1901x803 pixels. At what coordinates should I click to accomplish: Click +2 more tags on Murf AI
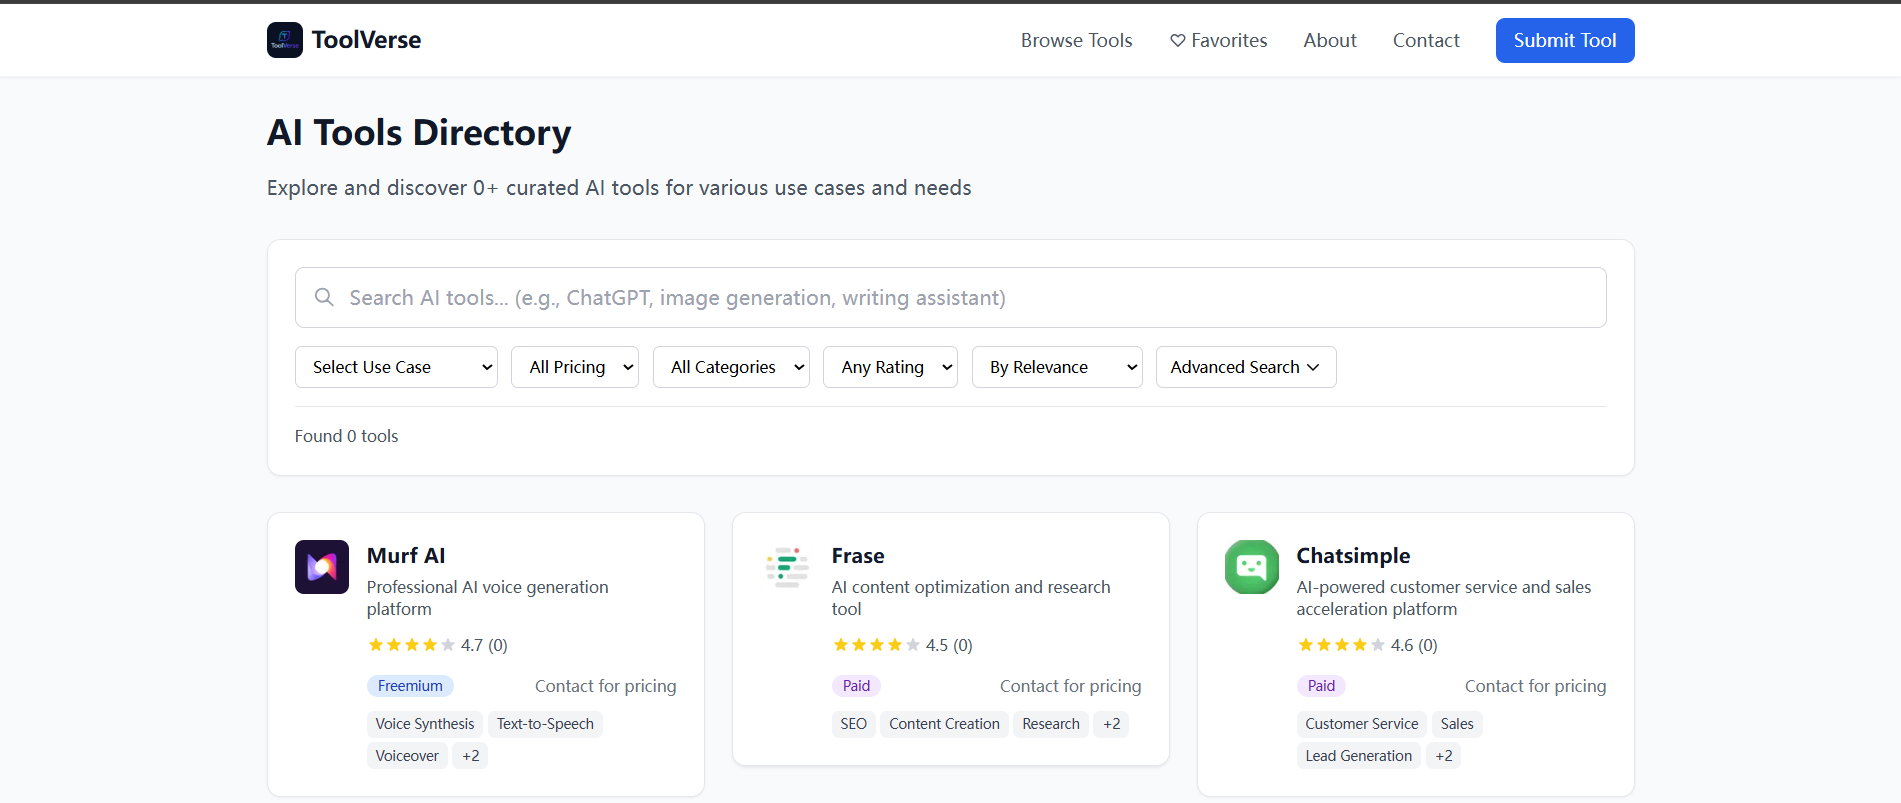click(471, 756)
